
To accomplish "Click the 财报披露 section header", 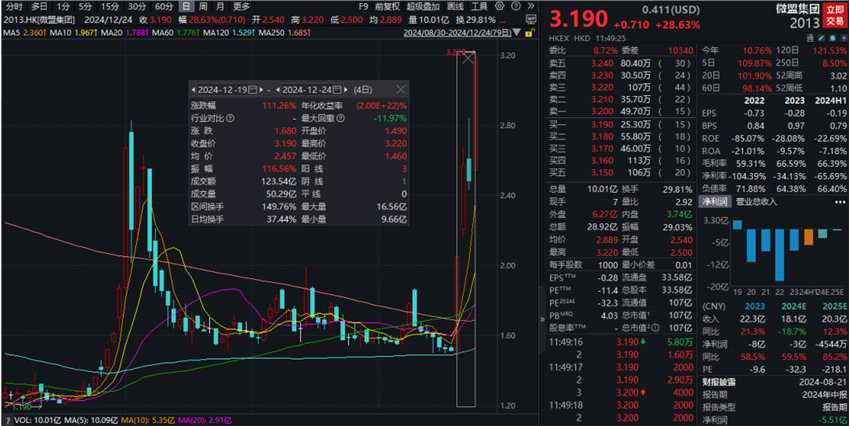I will 717,381.
